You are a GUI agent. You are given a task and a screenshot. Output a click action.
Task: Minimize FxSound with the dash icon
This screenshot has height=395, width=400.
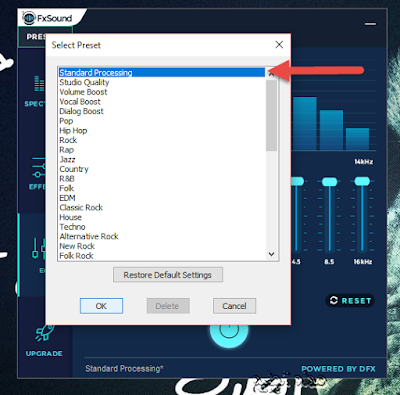pos(370,24)
